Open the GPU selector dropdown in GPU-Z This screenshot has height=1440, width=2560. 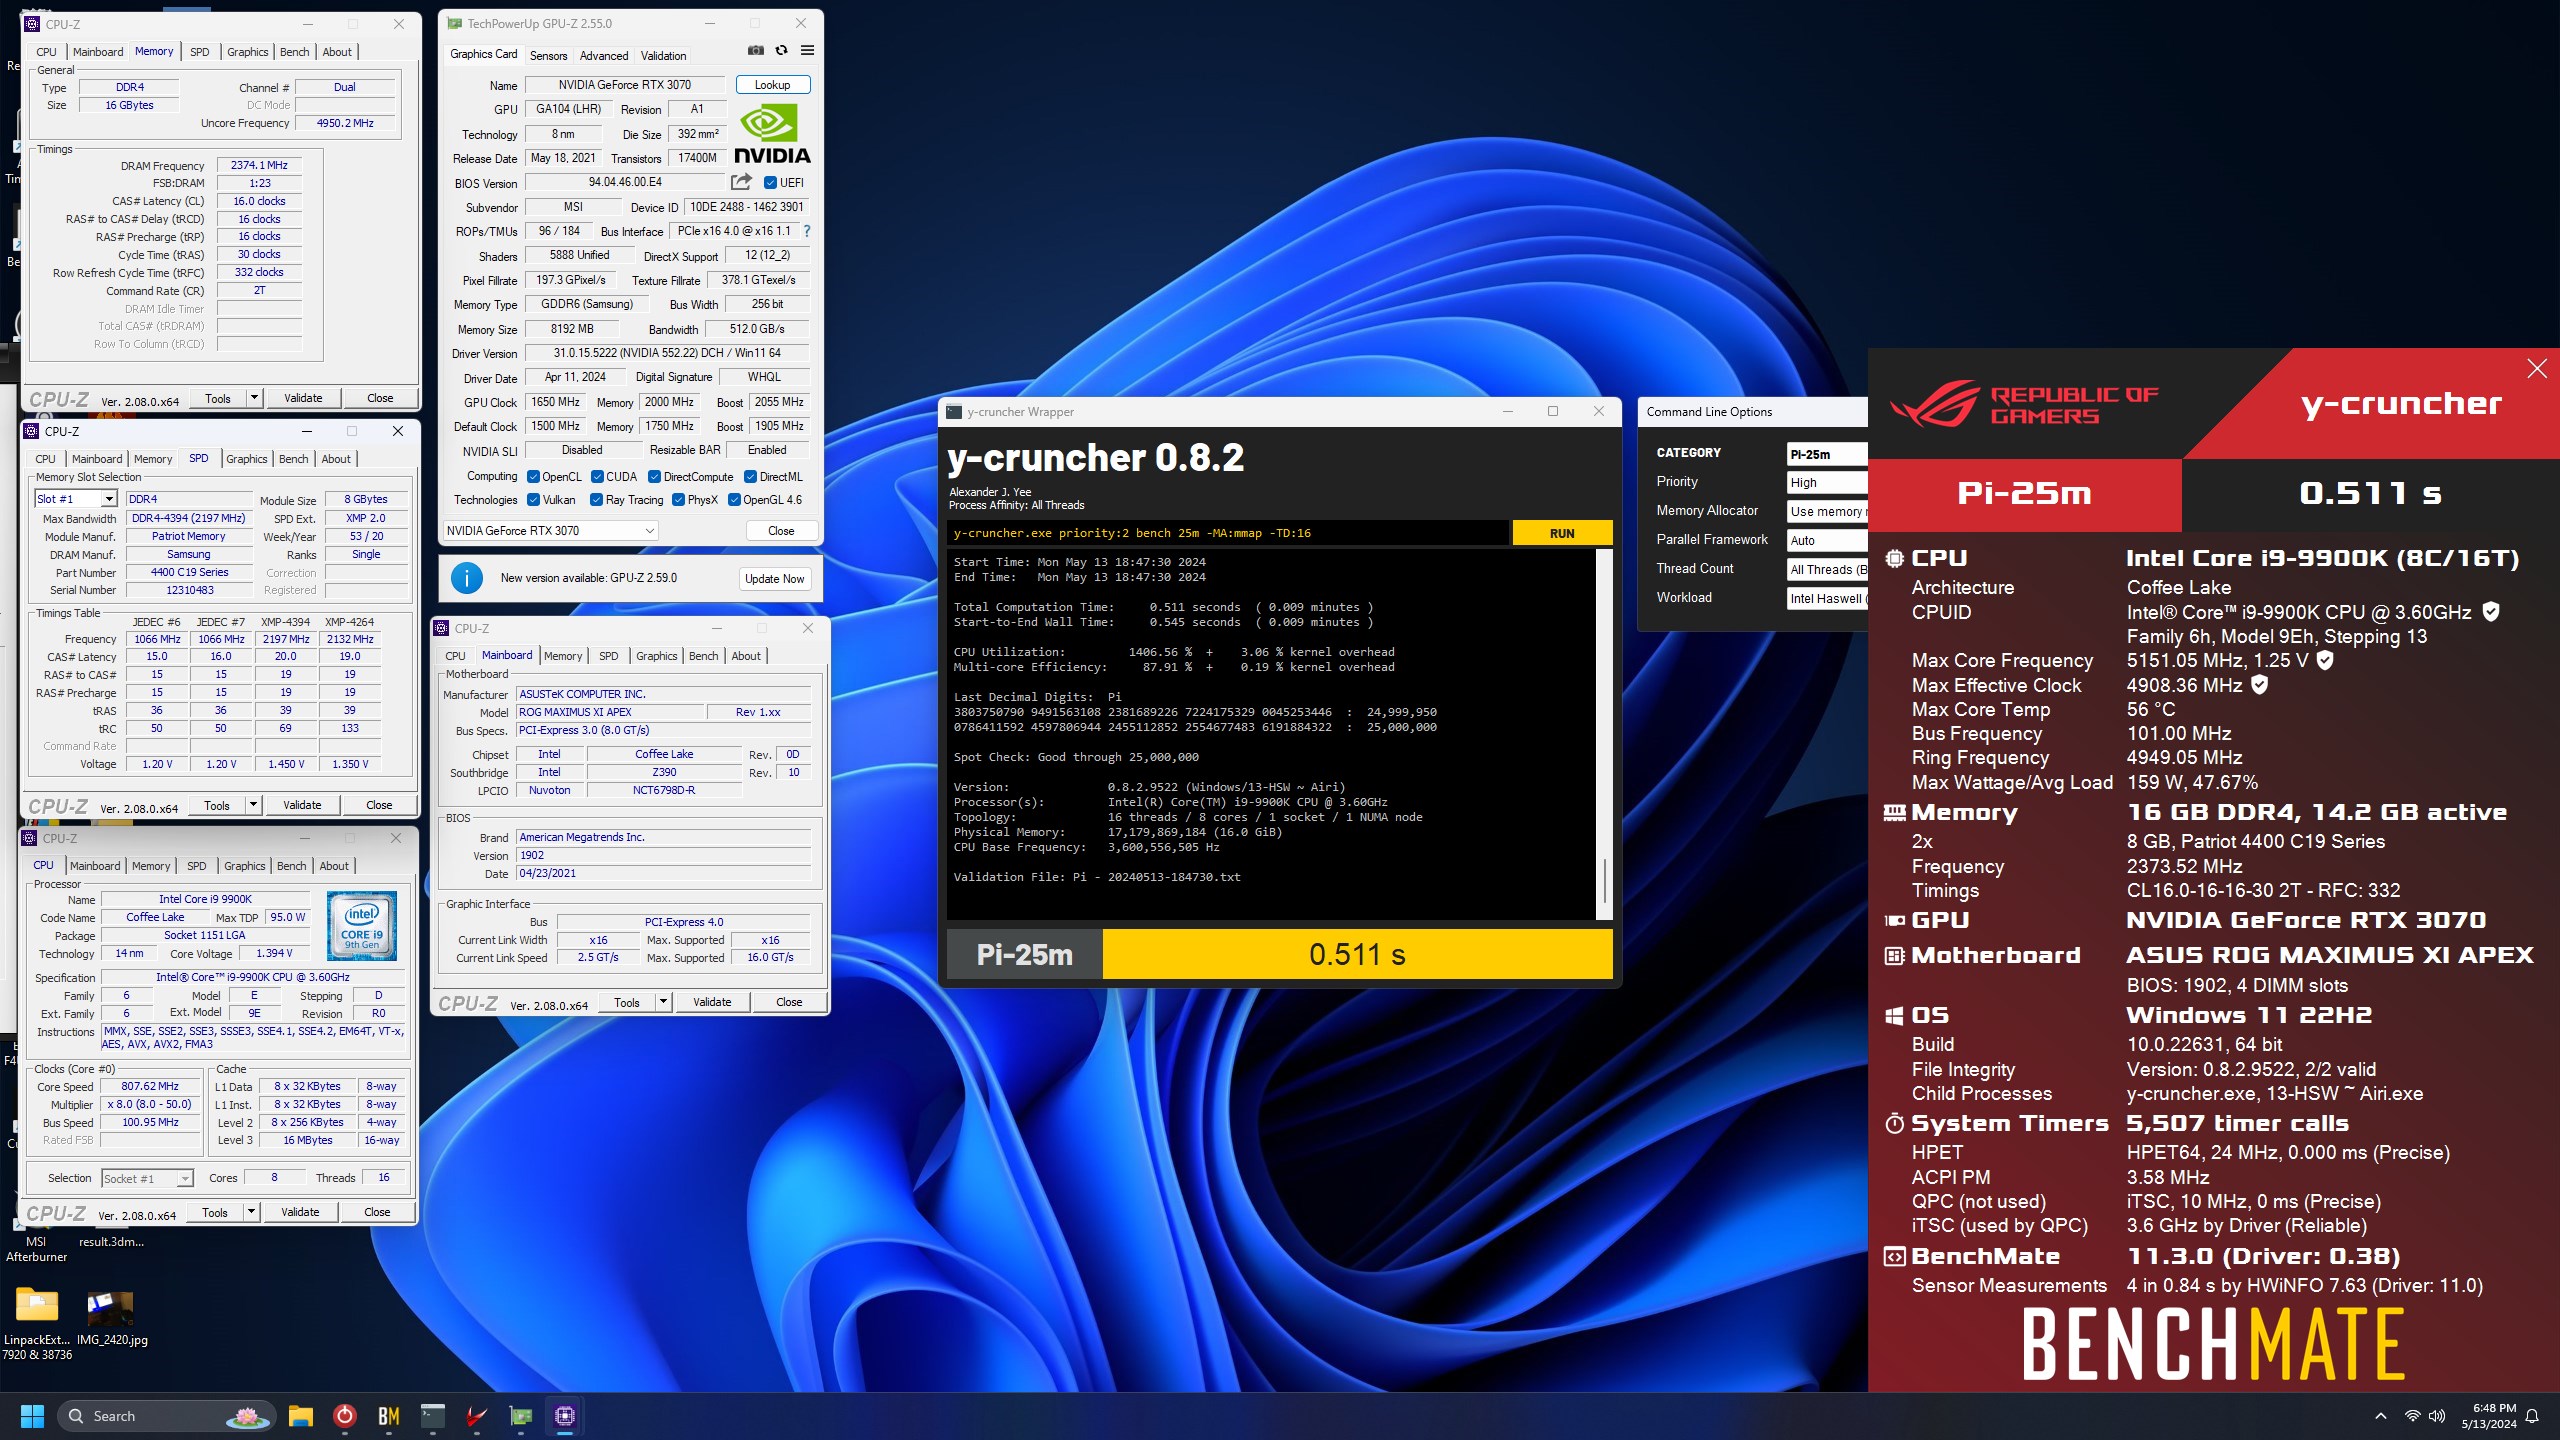[x=550, y=531]
